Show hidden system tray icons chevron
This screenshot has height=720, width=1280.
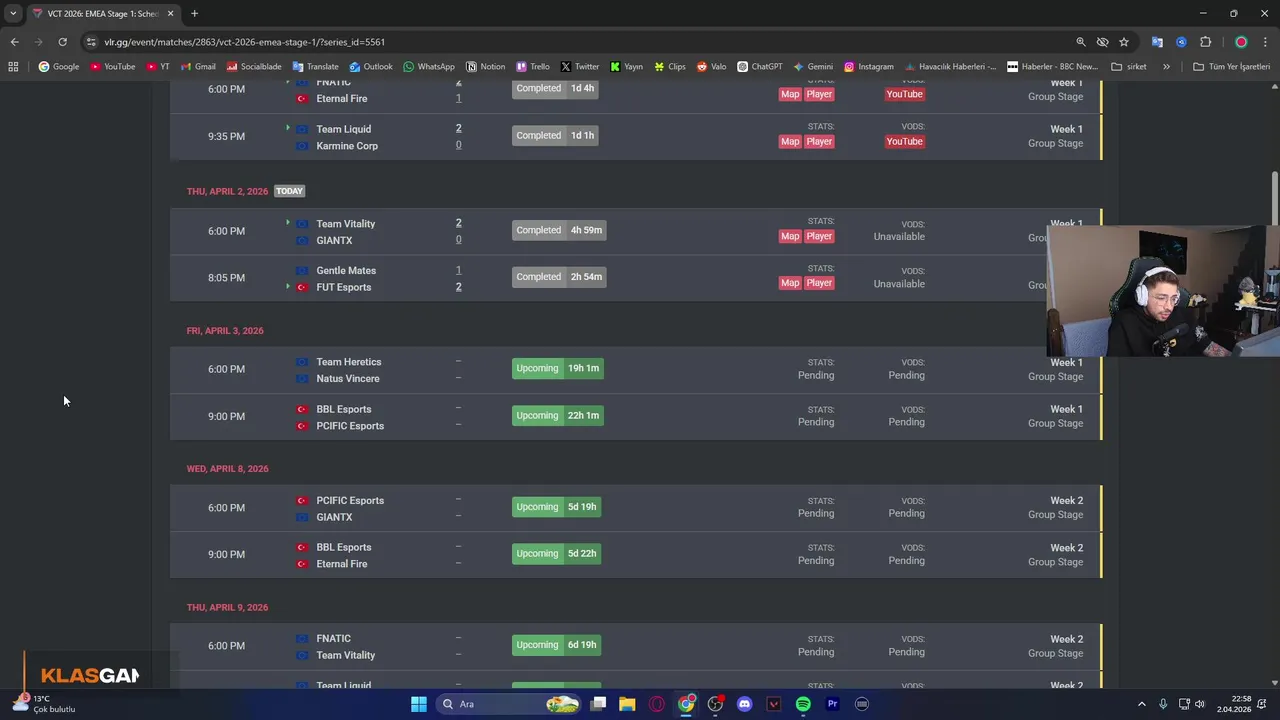coord(1142,704)
